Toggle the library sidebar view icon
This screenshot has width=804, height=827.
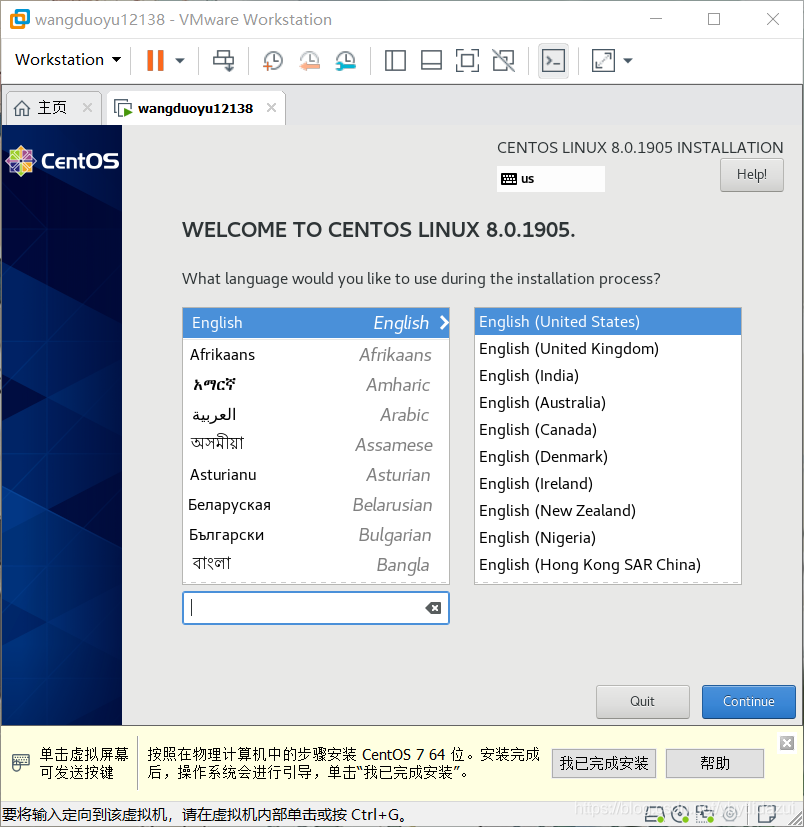pyautogui.click(x=395, y=60)
